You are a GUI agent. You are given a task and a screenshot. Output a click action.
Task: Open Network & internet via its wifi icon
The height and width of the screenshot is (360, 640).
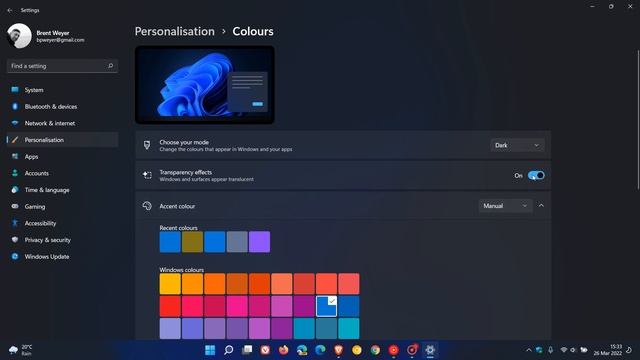point(15,123)
